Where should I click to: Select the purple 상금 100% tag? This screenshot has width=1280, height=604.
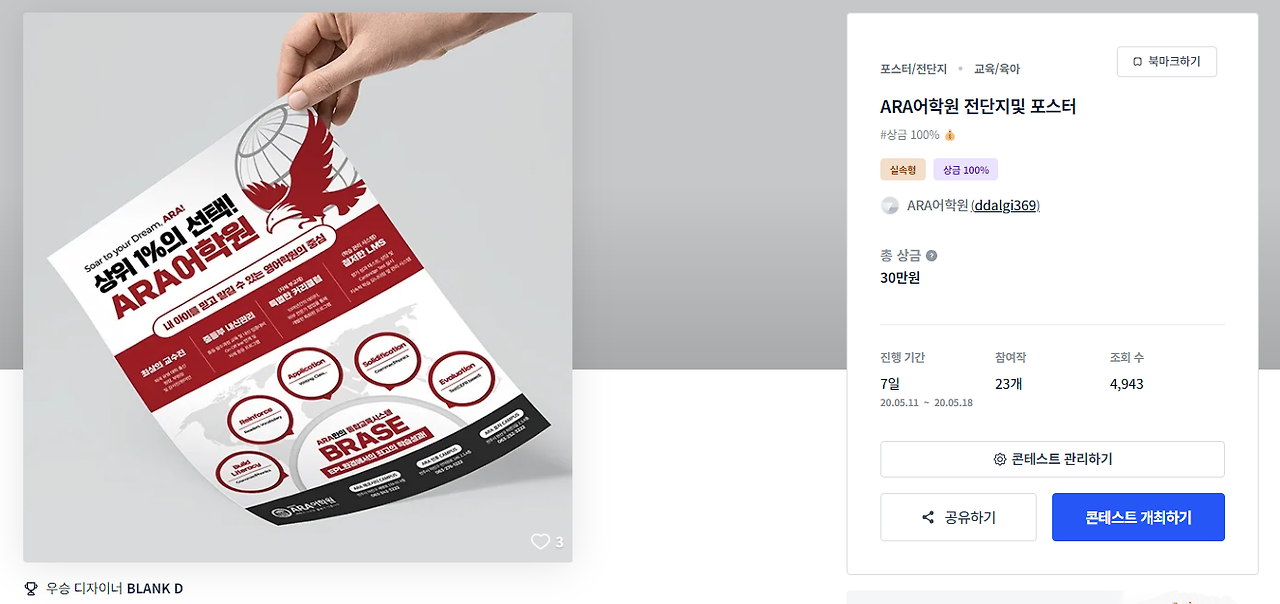coord(966,170)
